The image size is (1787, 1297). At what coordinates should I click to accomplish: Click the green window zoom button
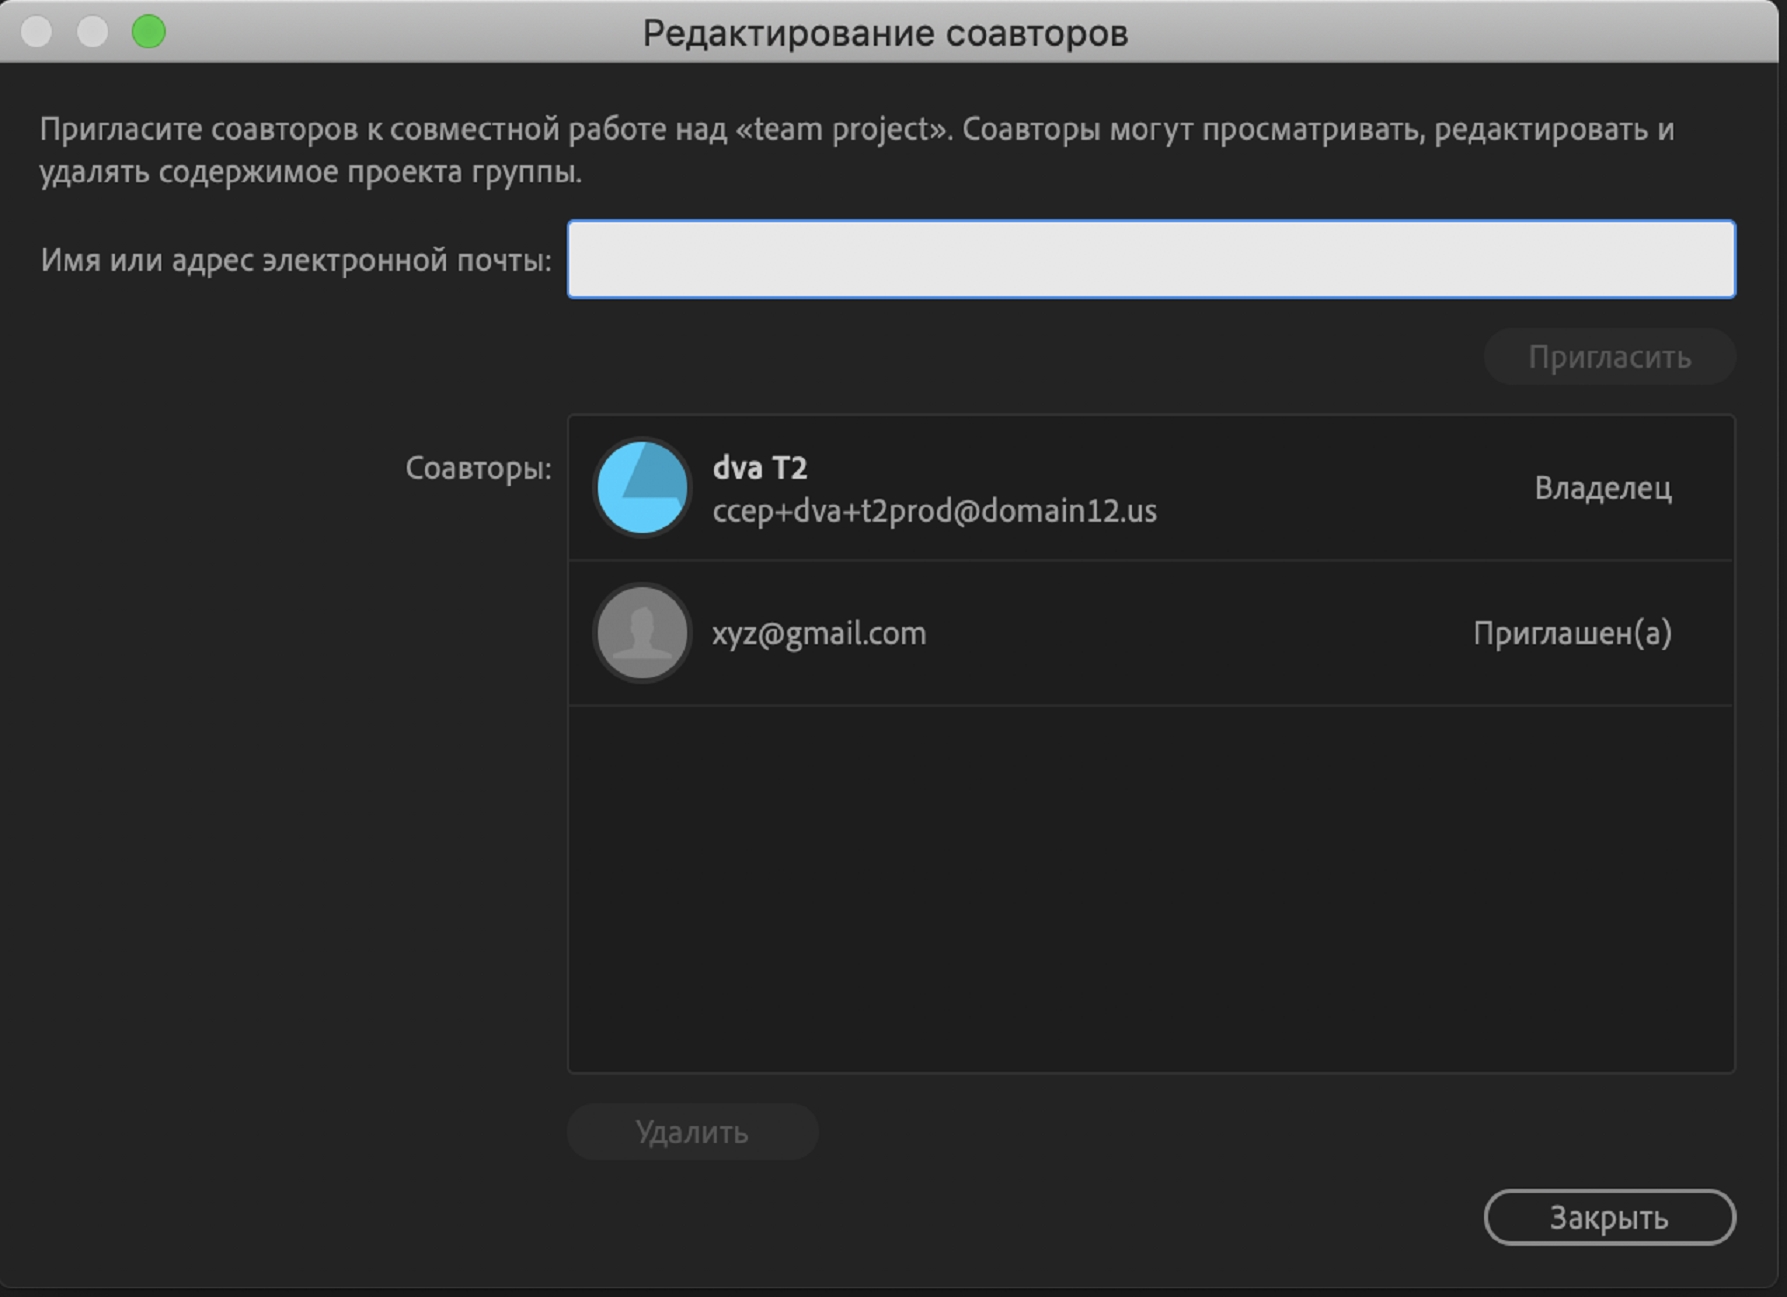click(149, 32)
